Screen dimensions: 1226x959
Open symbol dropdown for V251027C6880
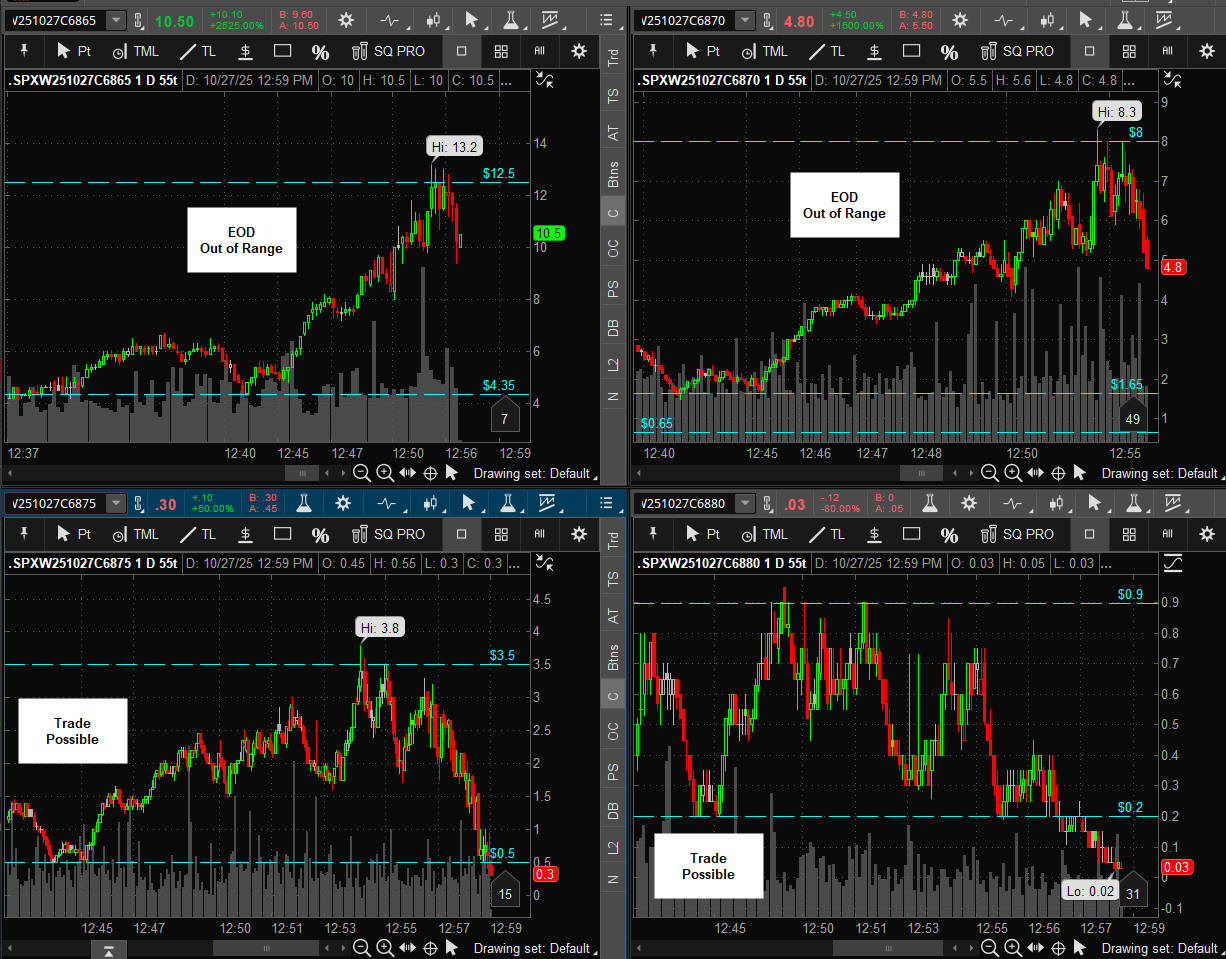pyautogui.click(x=744, y=504)
